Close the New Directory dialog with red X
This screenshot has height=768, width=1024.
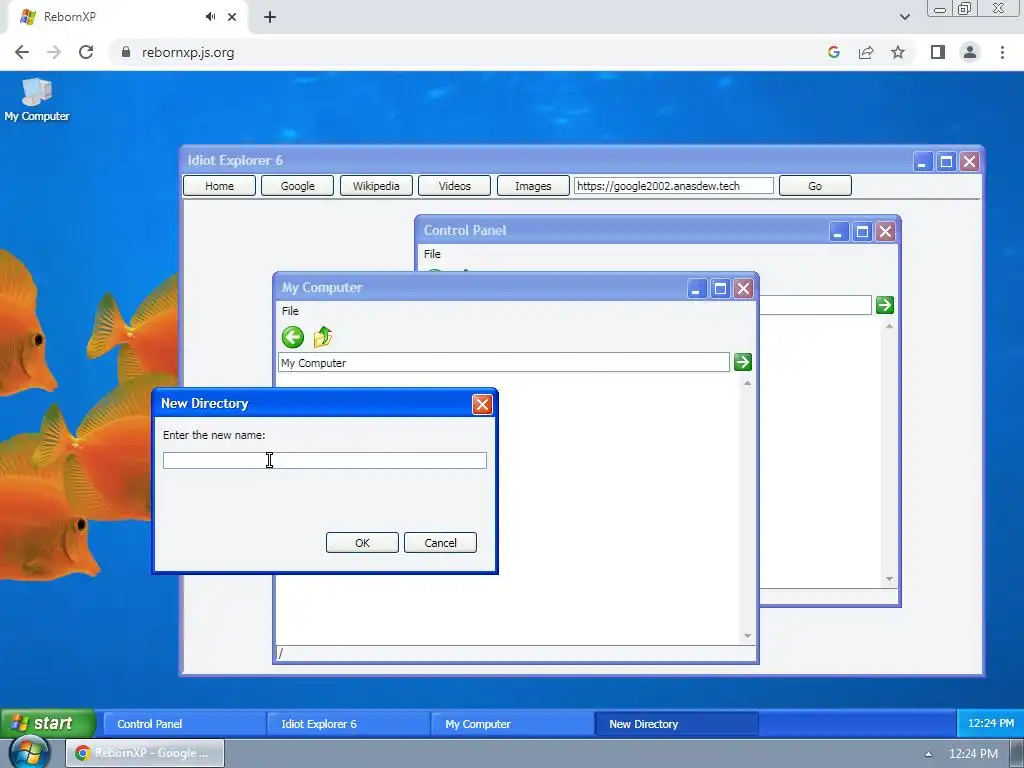click(x=482, y=404)
